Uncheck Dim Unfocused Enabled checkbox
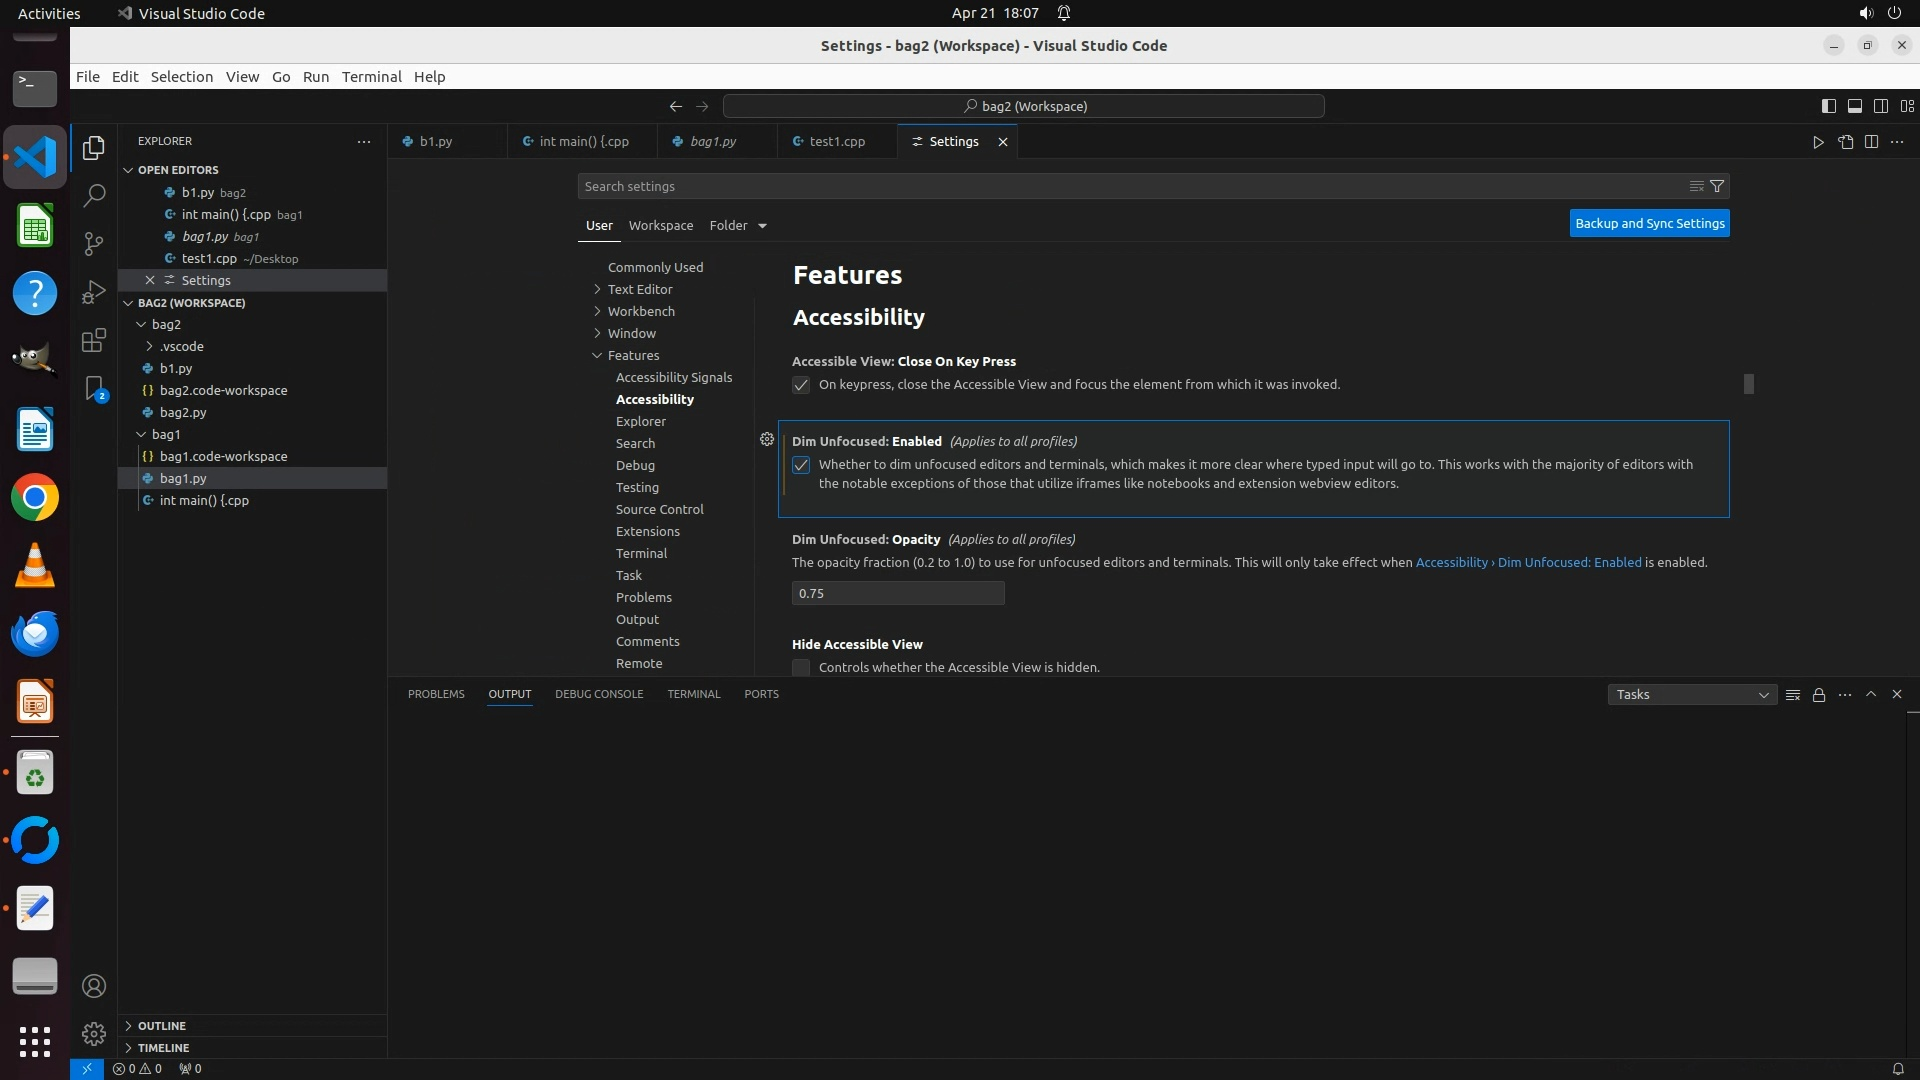Image resolution: width=1920 pixels, height=1080 pixels. pos(801,465)
